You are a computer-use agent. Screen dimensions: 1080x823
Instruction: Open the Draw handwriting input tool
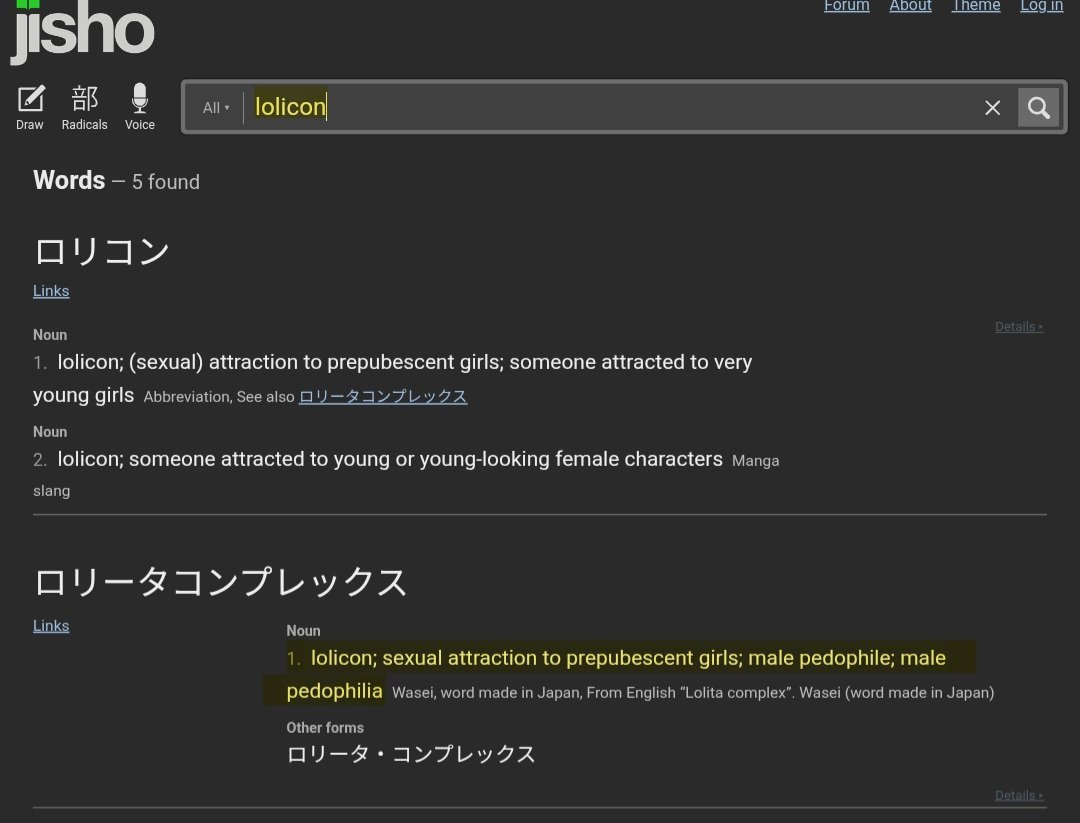coord(30,107)
